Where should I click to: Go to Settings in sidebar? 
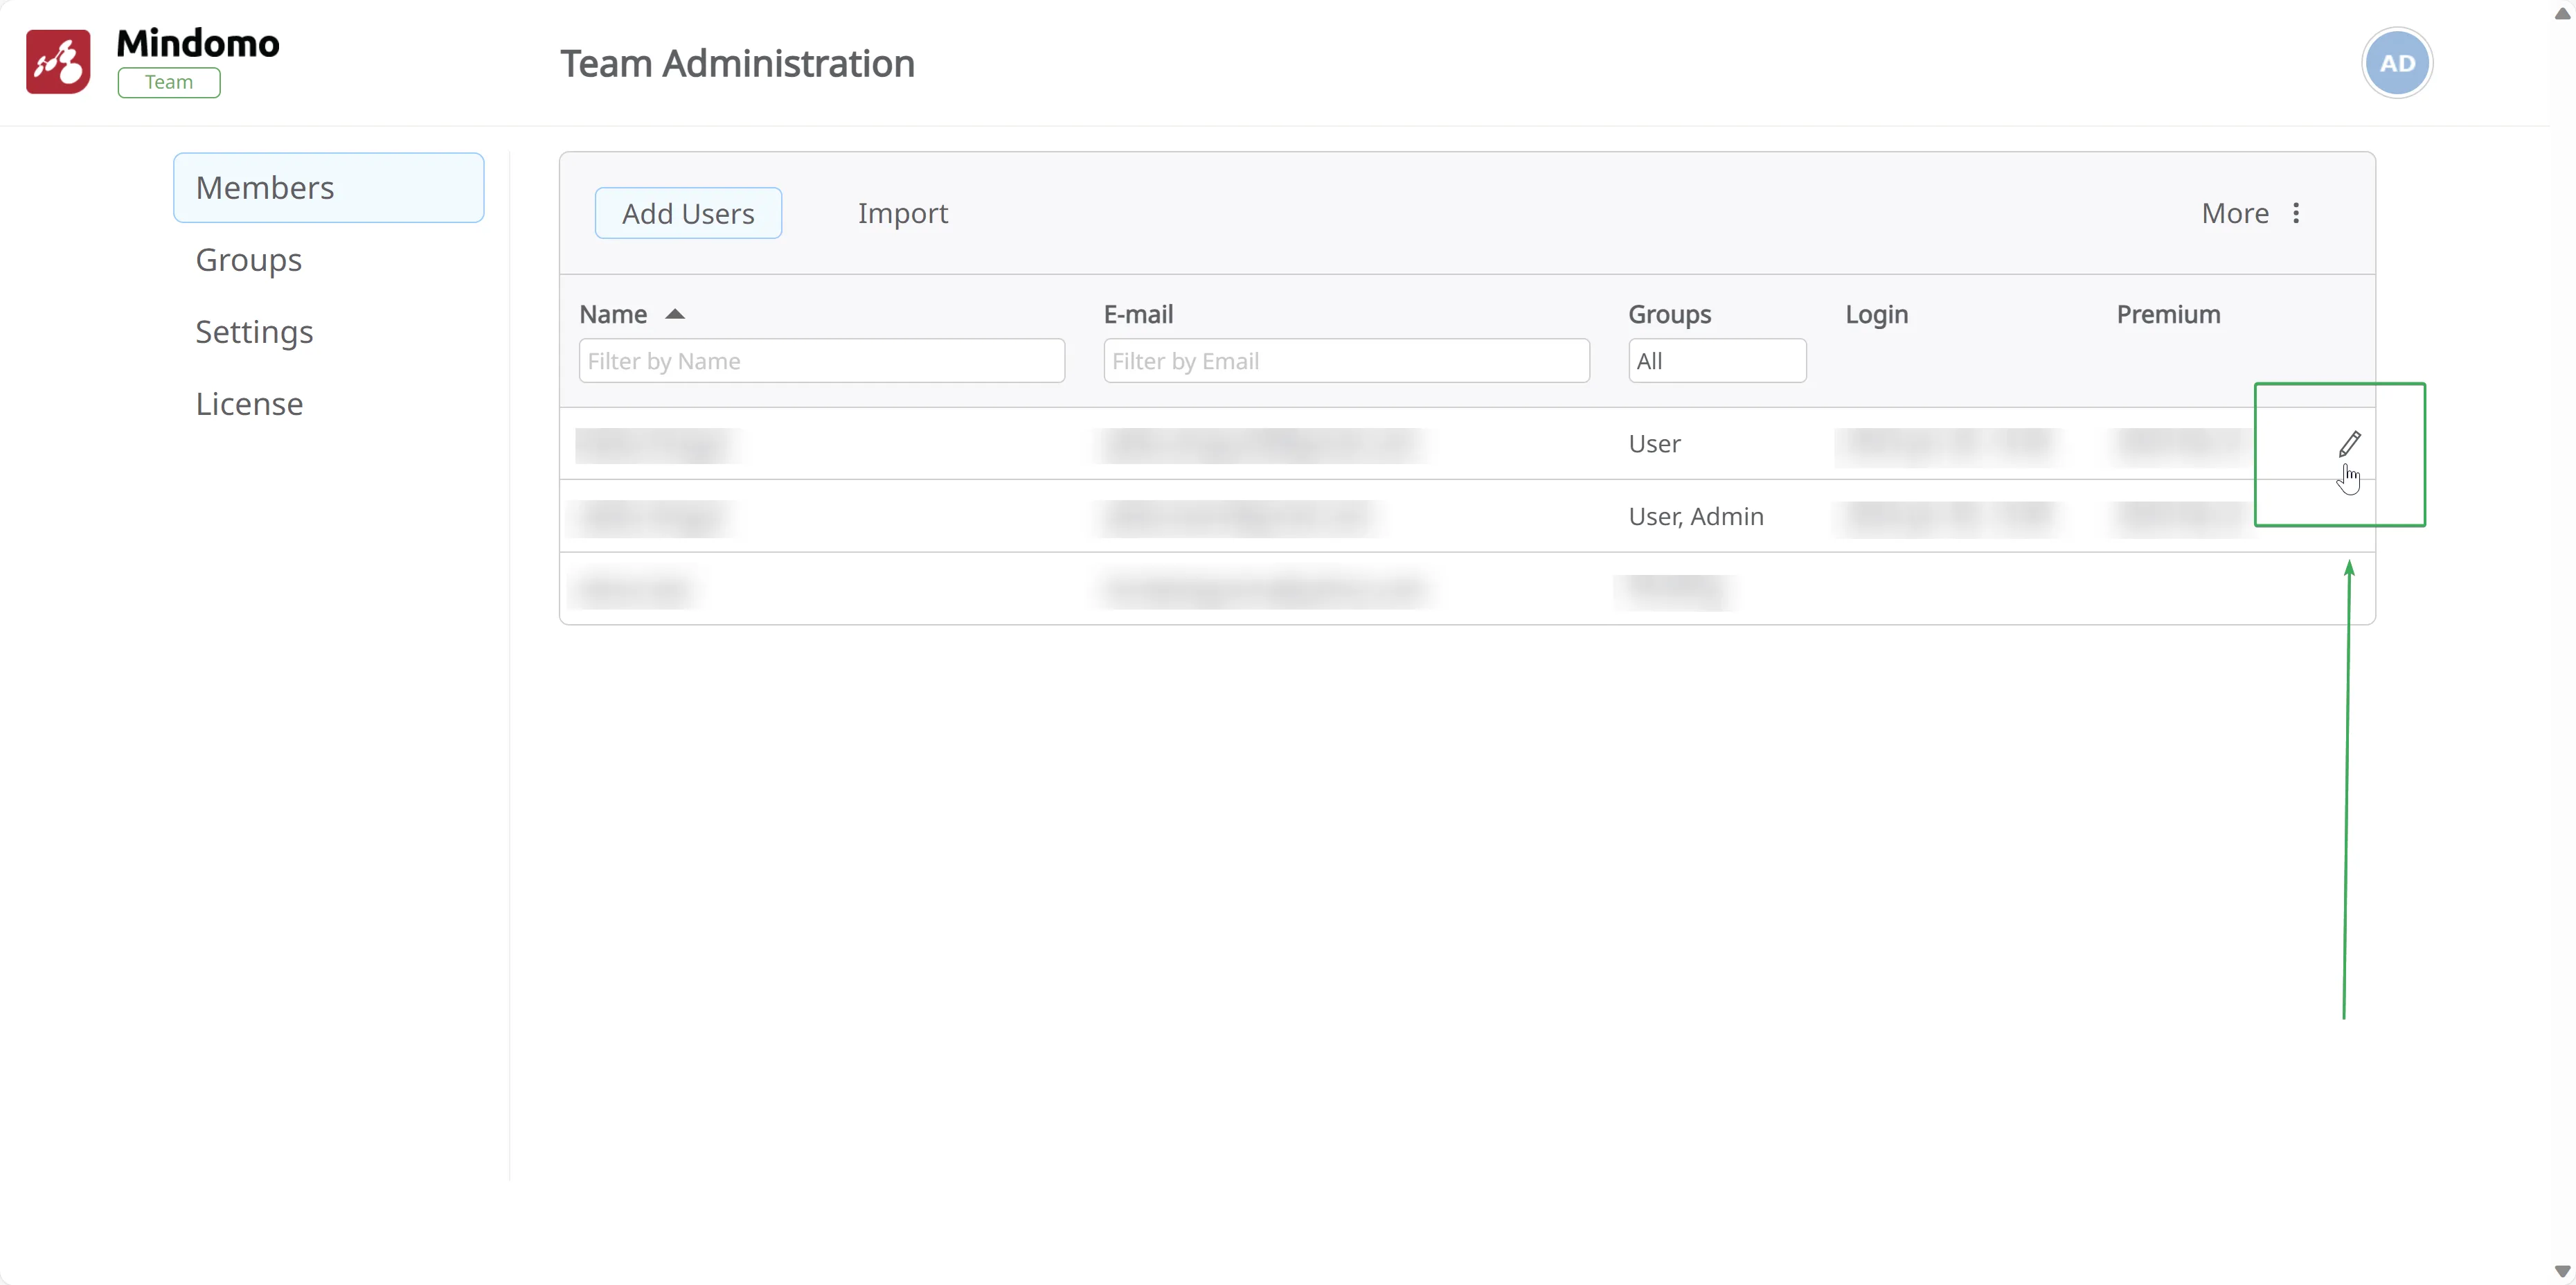[254, 332]
